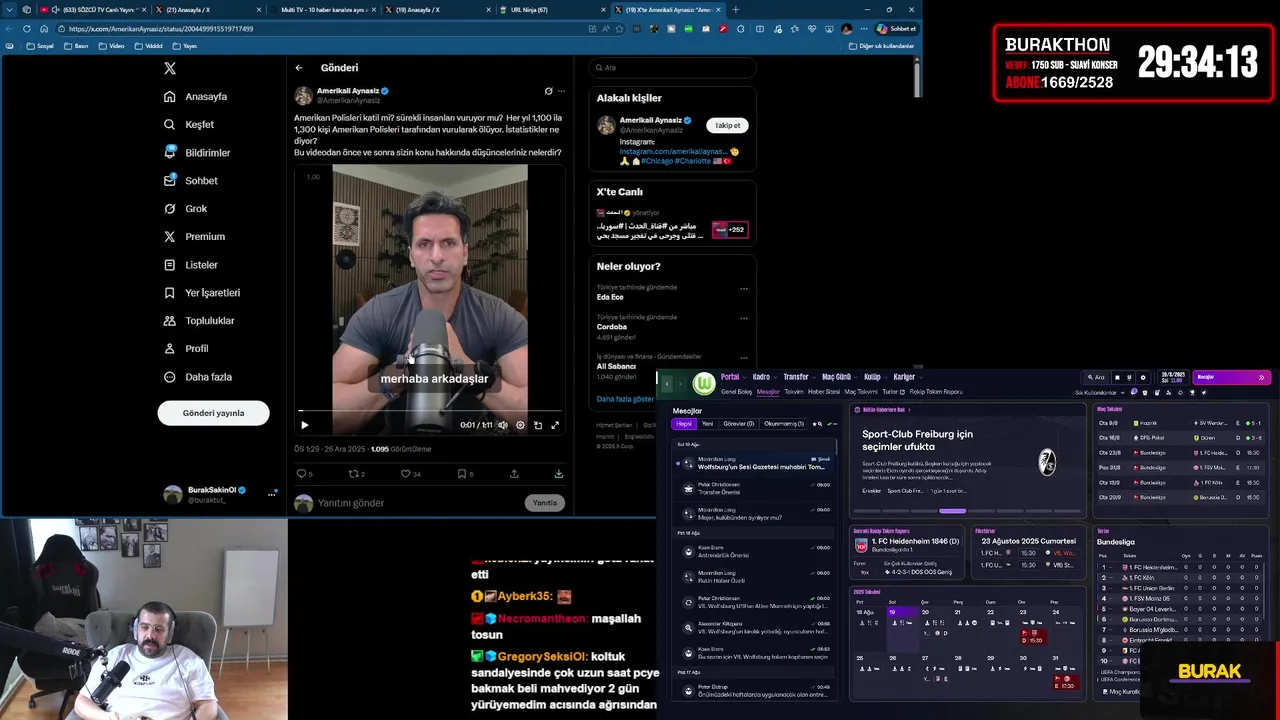This screenshot has height=720, width=1280.
Task: Open Sohbet messages in the X sidebar
Action: coord(190,181)
